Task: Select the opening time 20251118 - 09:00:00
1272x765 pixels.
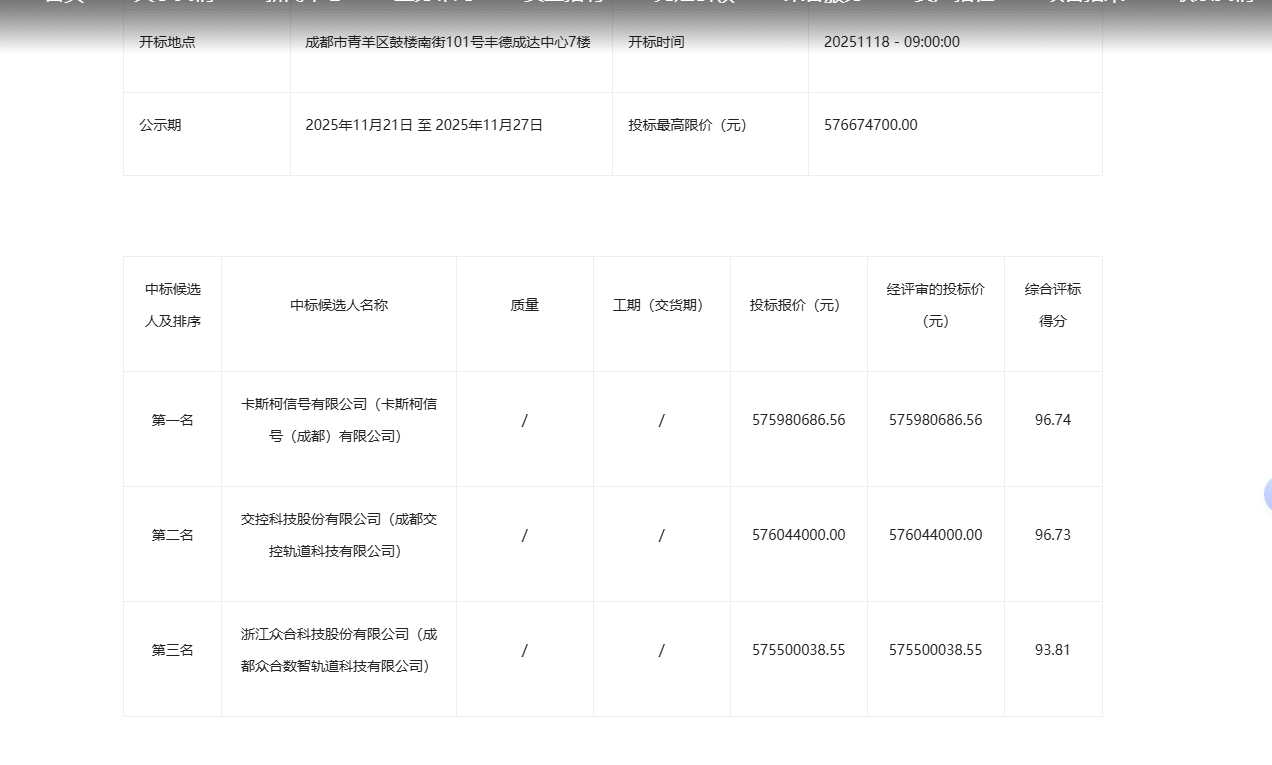Action: pos(892,42)
